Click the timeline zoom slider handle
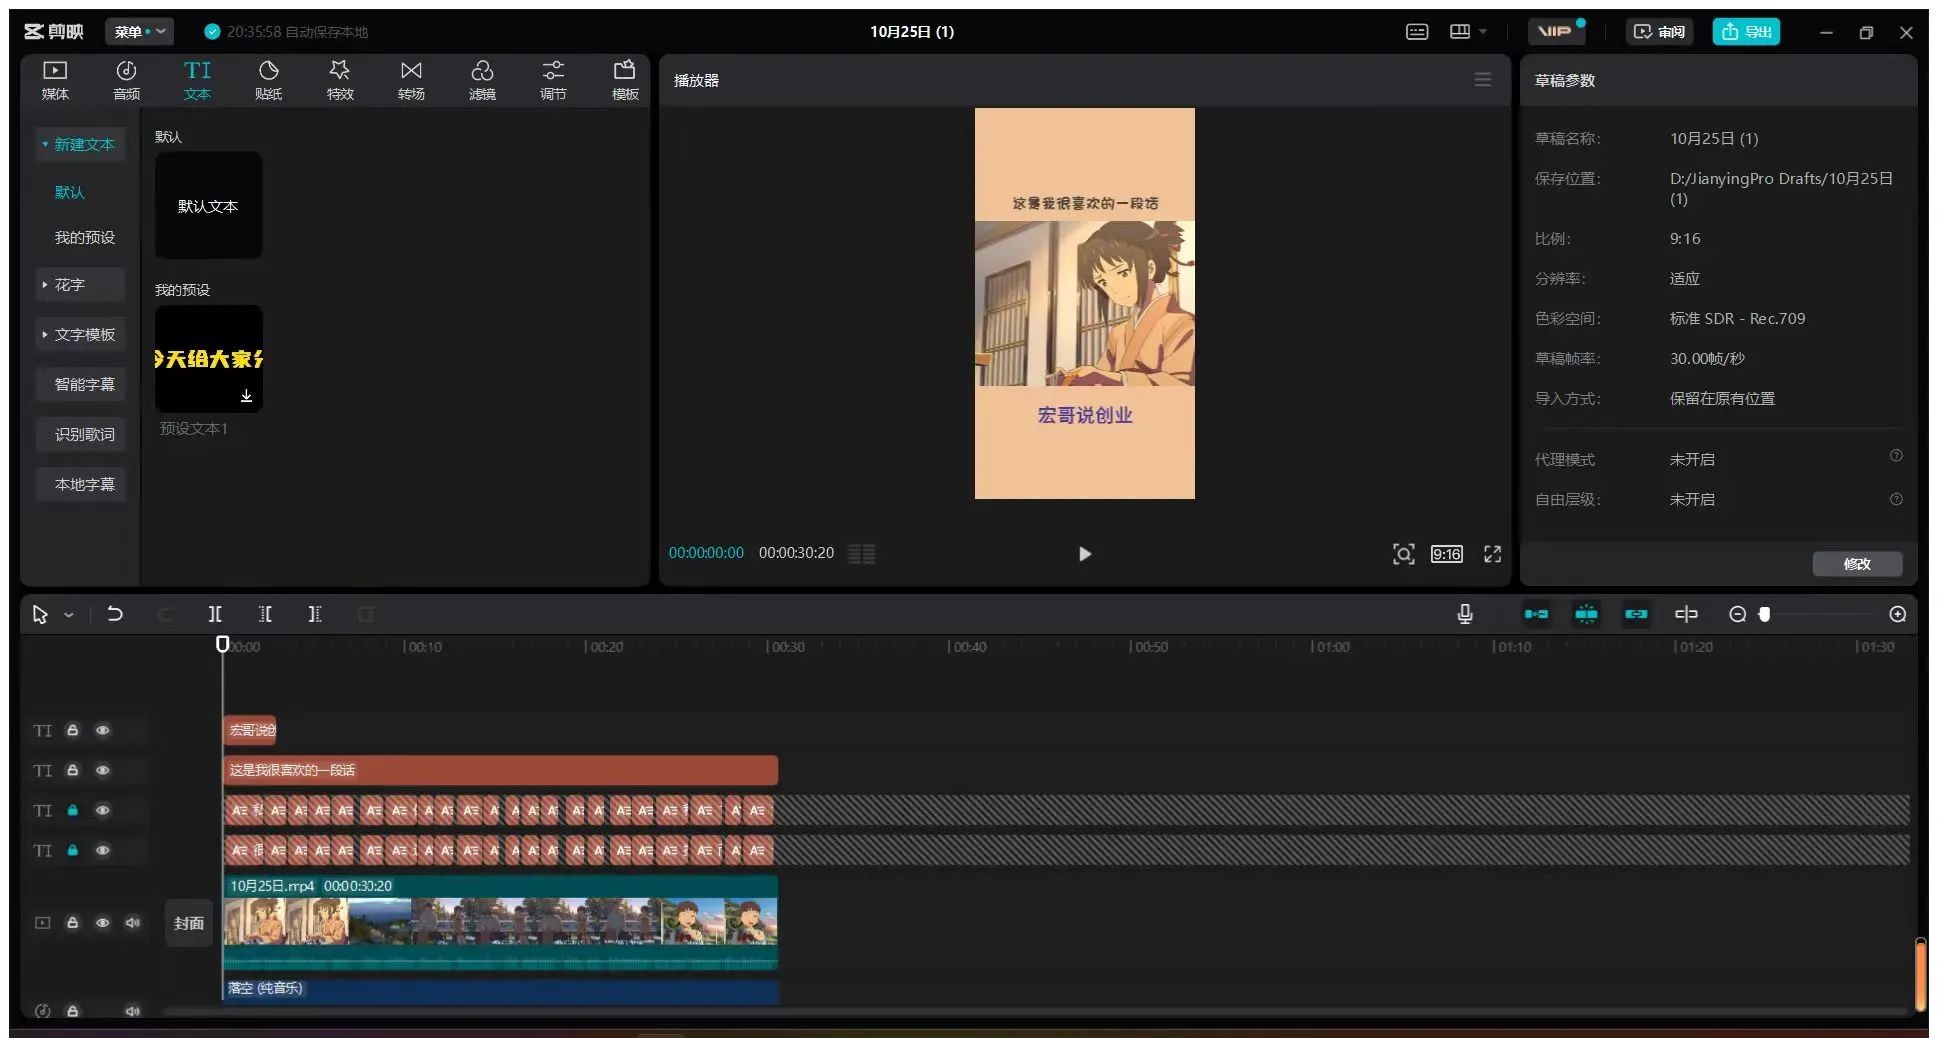 (1765, 614)
